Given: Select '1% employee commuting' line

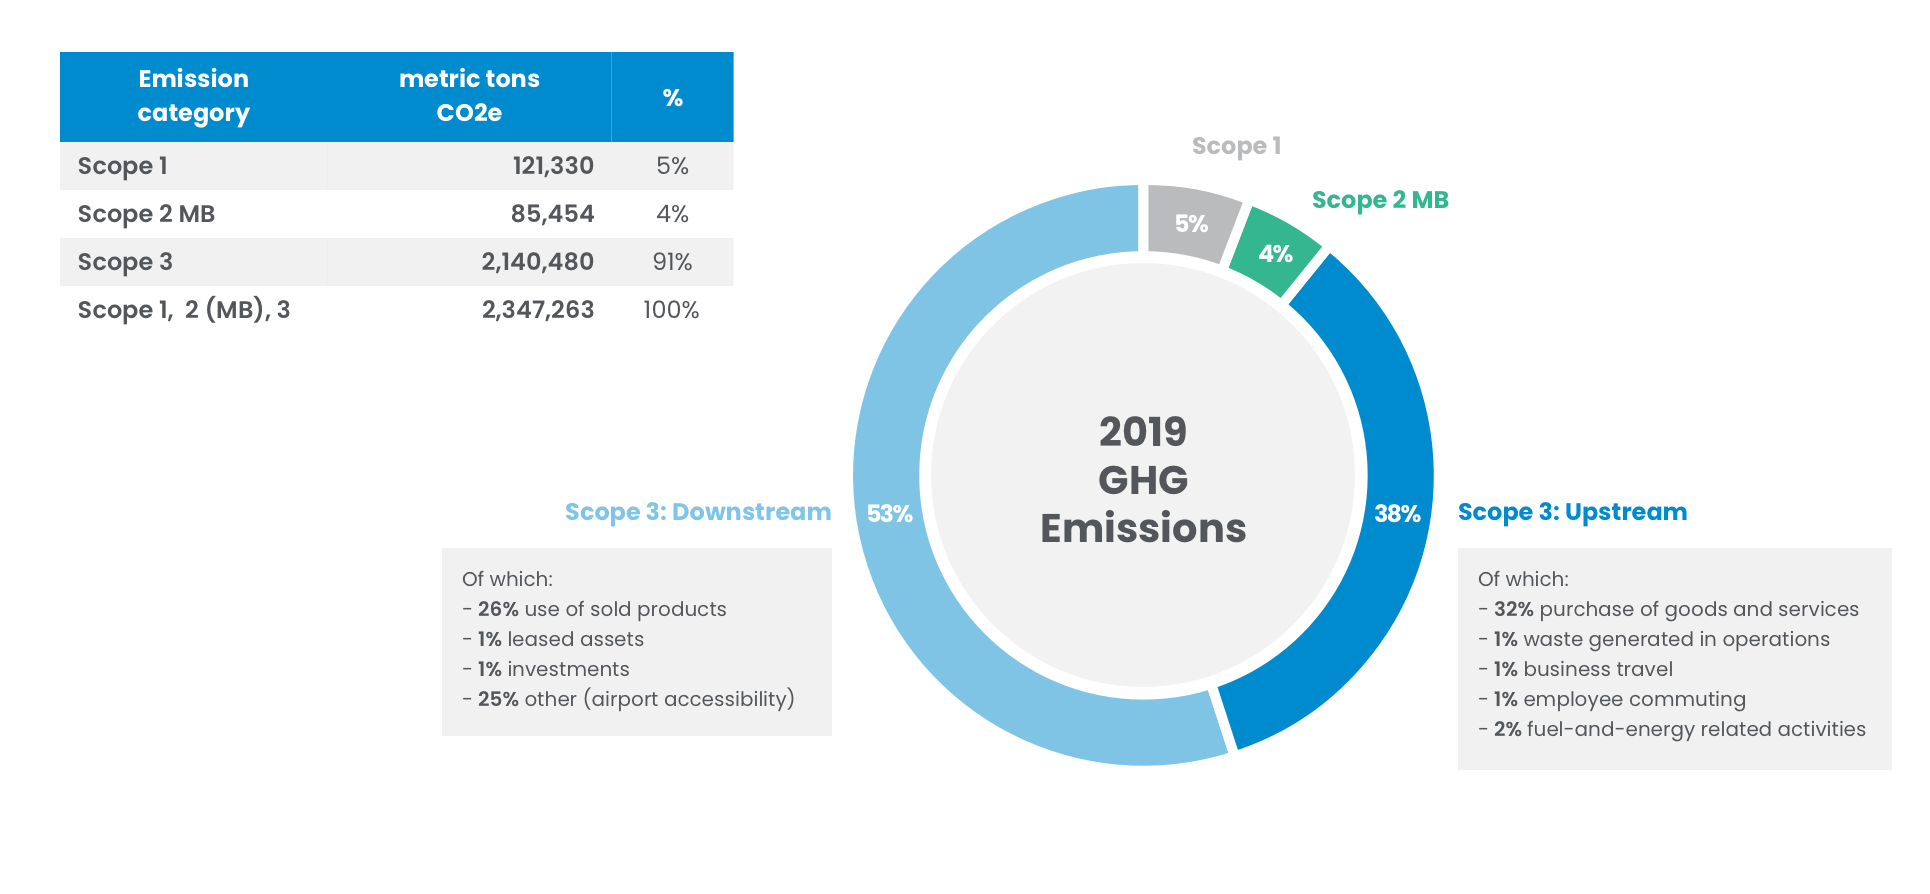Looking at the screenshot, I should click(1612, 699).
